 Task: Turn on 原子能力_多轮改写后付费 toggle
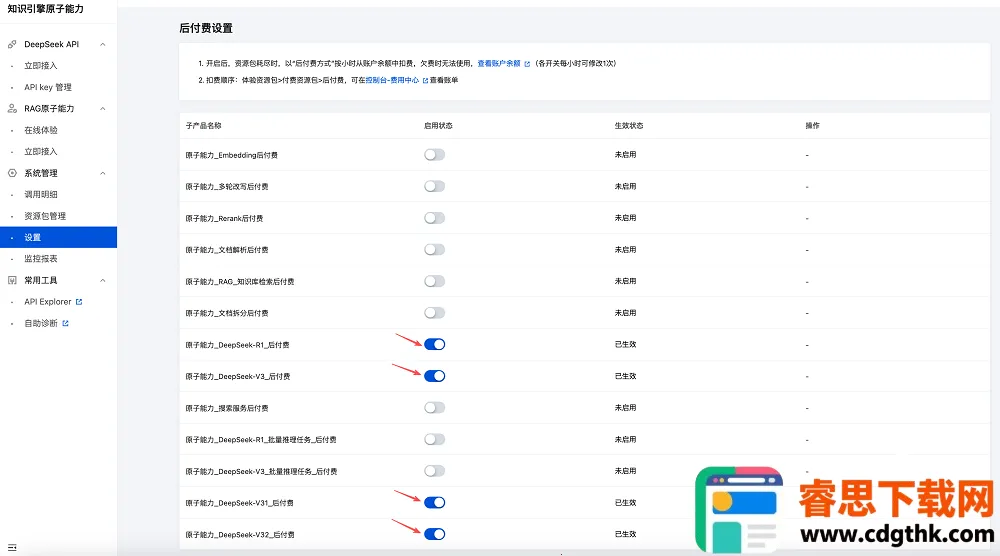[x=434, y=186]
